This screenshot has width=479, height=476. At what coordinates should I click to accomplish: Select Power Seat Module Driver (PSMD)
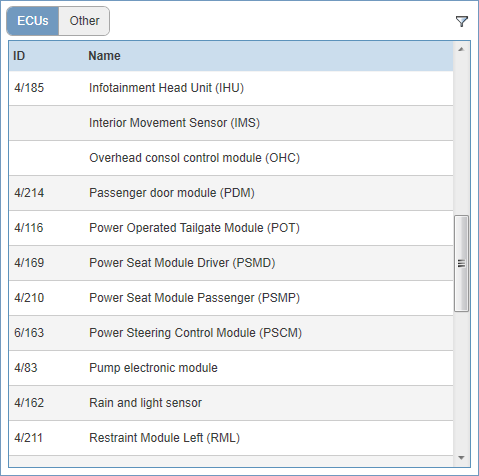[231, 263]
